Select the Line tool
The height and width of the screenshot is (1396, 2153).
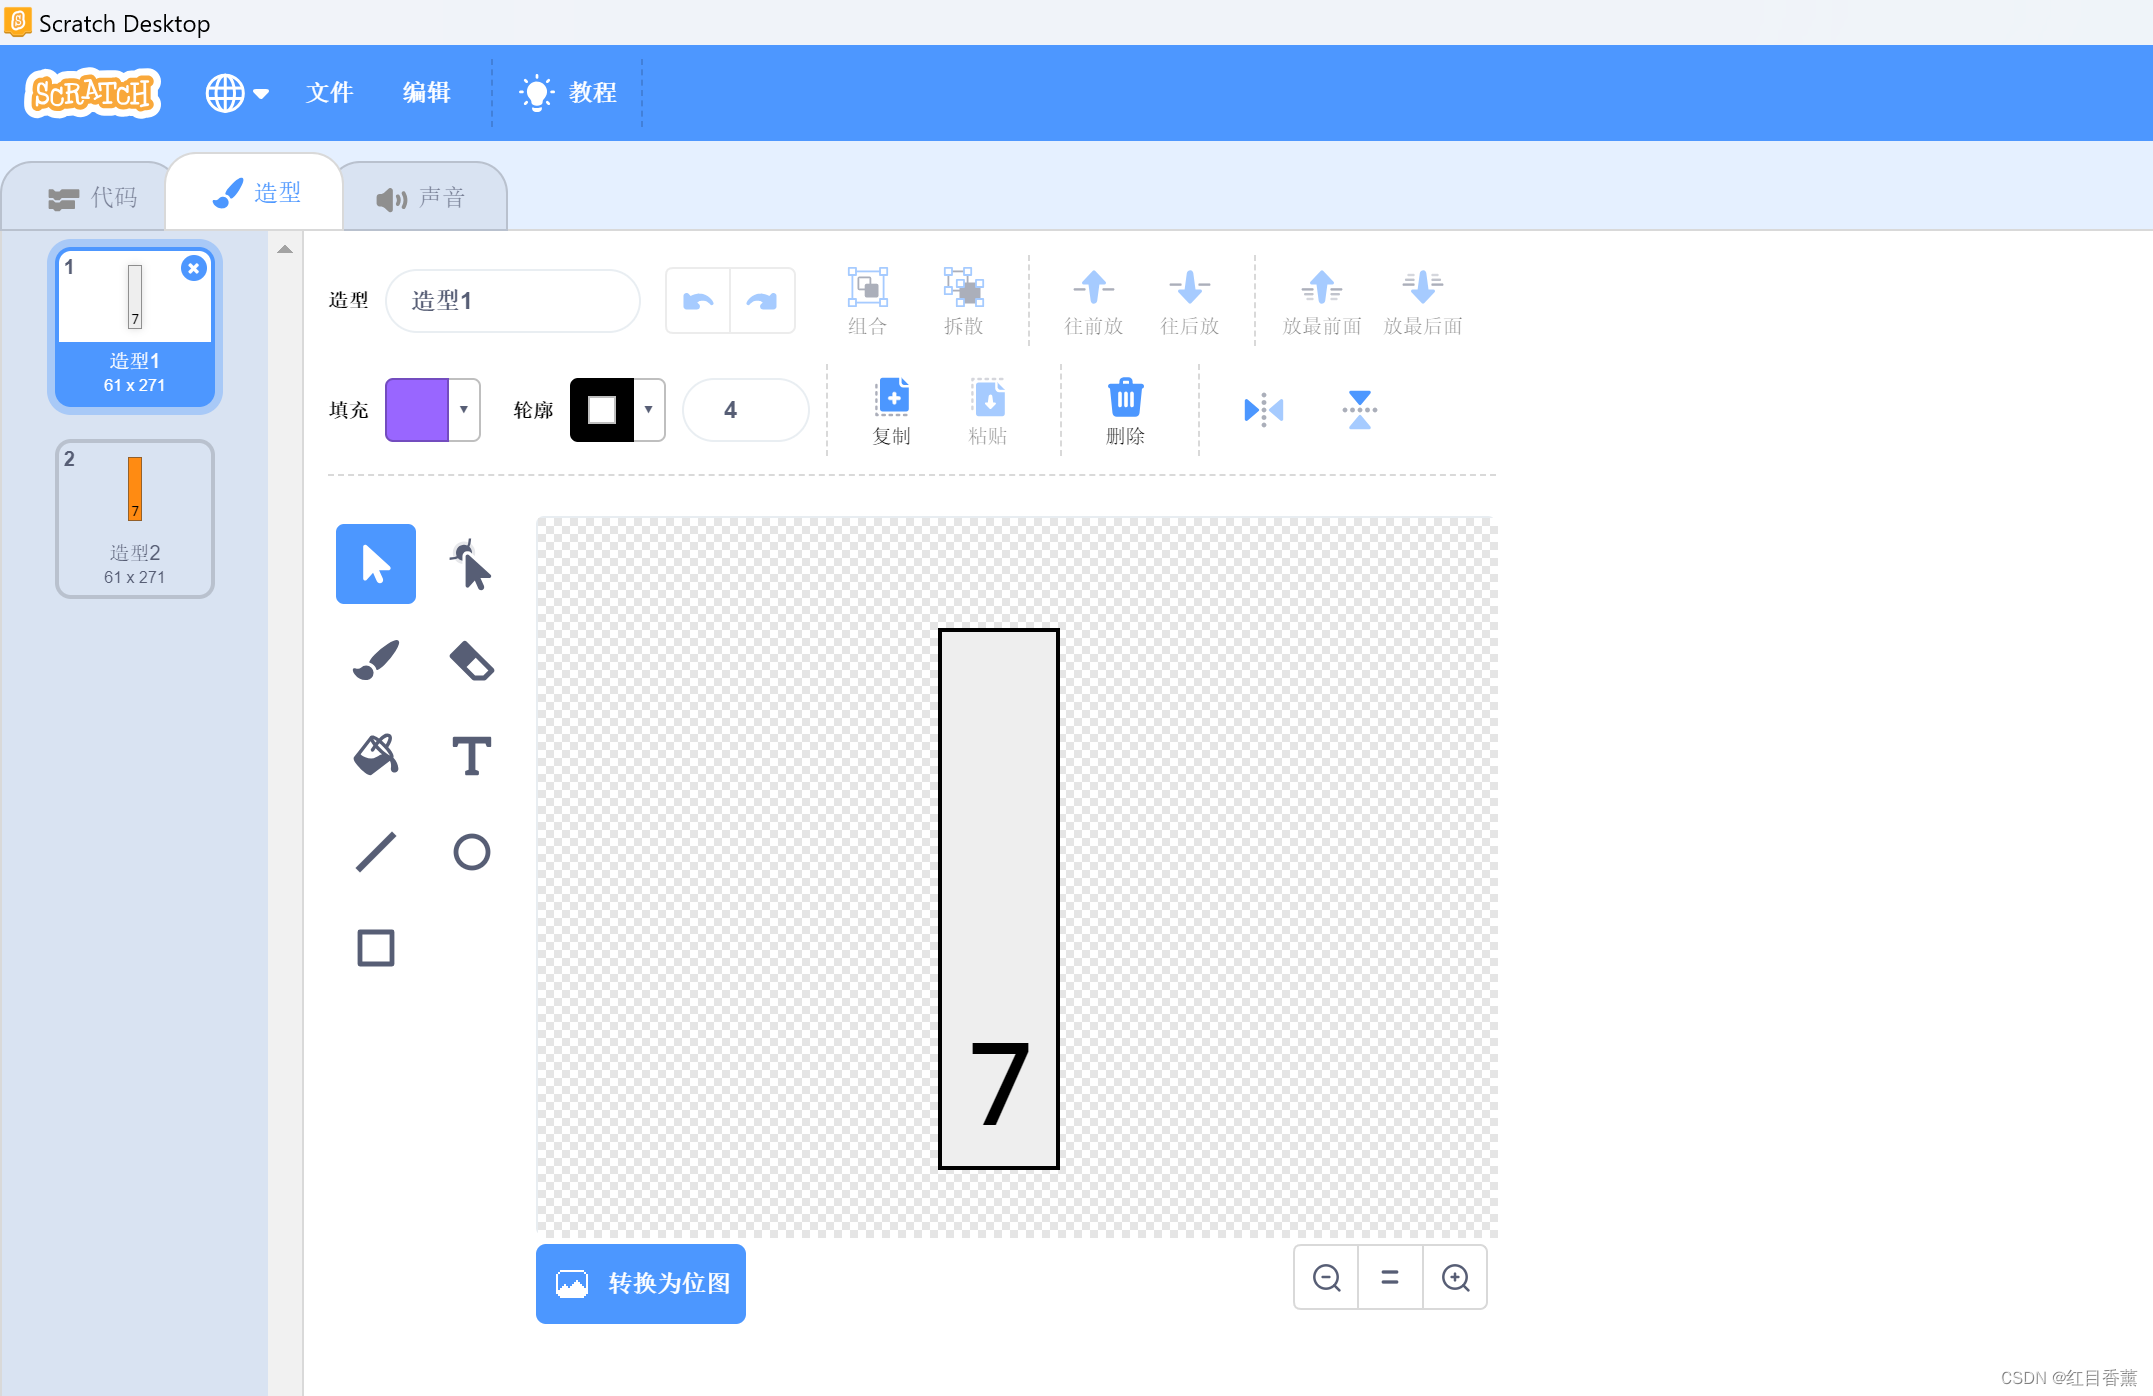[x=375, y=852]
